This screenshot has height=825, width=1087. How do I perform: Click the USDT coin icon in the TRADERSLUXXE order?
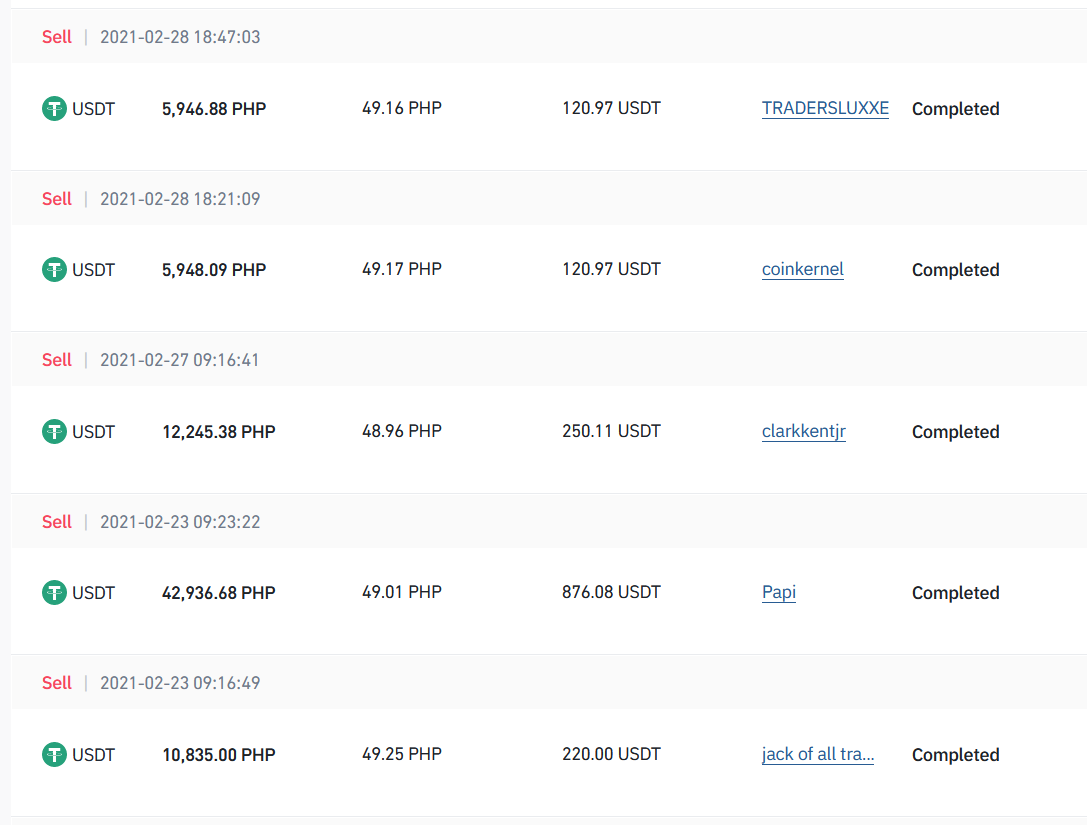54,108
